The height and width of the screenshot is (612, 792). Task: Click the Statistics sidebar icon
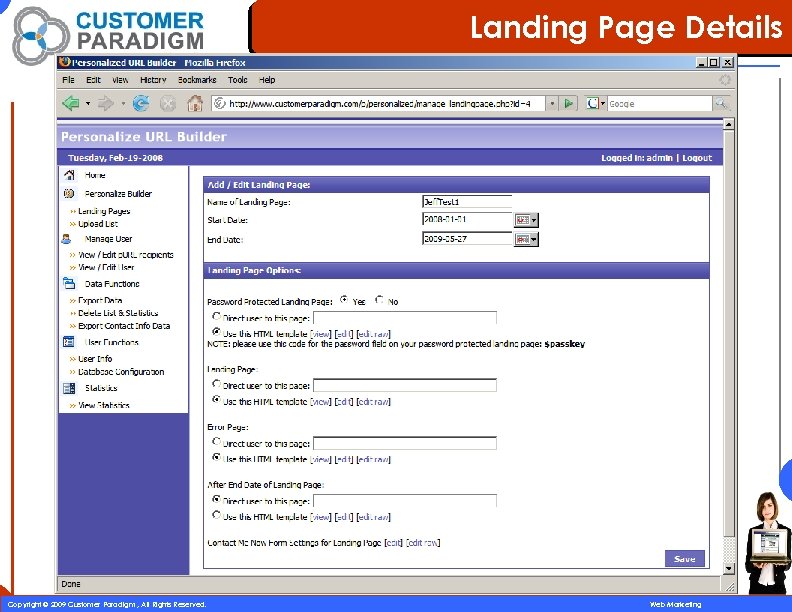69,388
